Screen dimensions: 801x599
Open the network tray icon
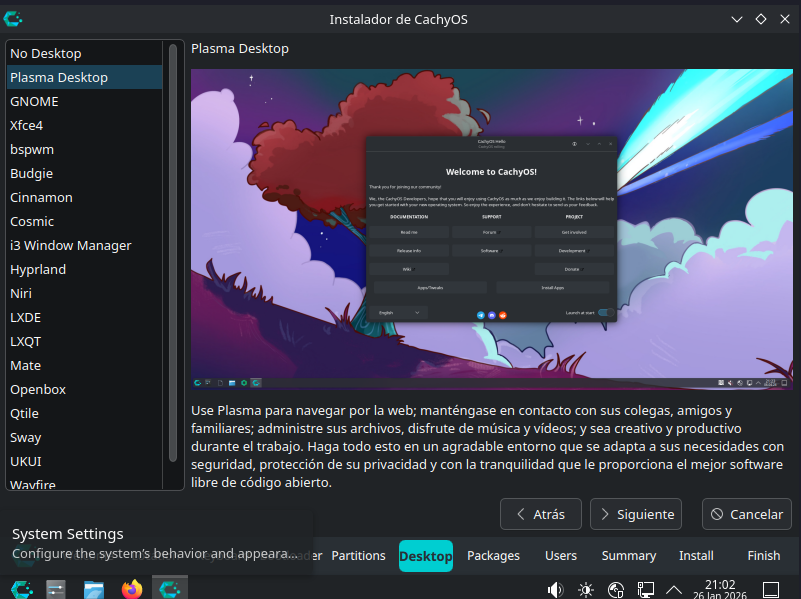pyautogui.click(x=616, y=589)
